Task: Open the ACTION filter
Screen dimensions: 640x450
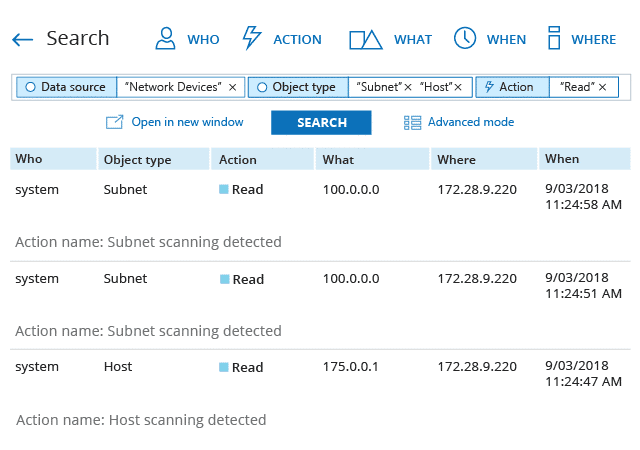Action: (298, 40)
